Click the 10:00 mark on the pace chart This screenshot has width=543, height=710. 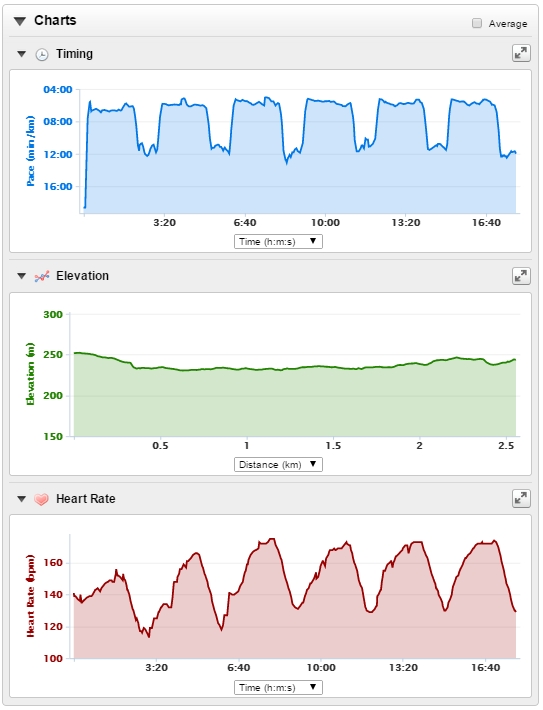point(325,222)
